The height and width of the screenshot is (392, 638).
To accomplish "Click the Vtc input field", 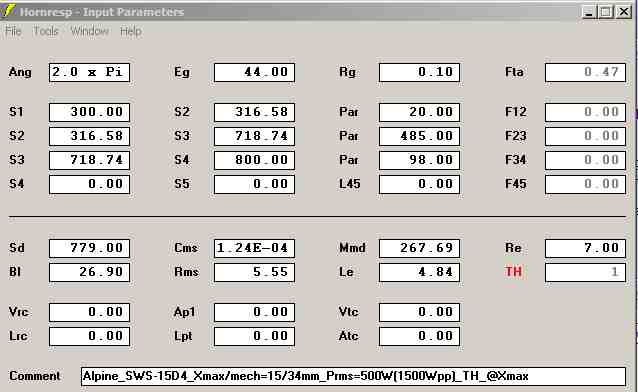I will [x=419, y=312].
